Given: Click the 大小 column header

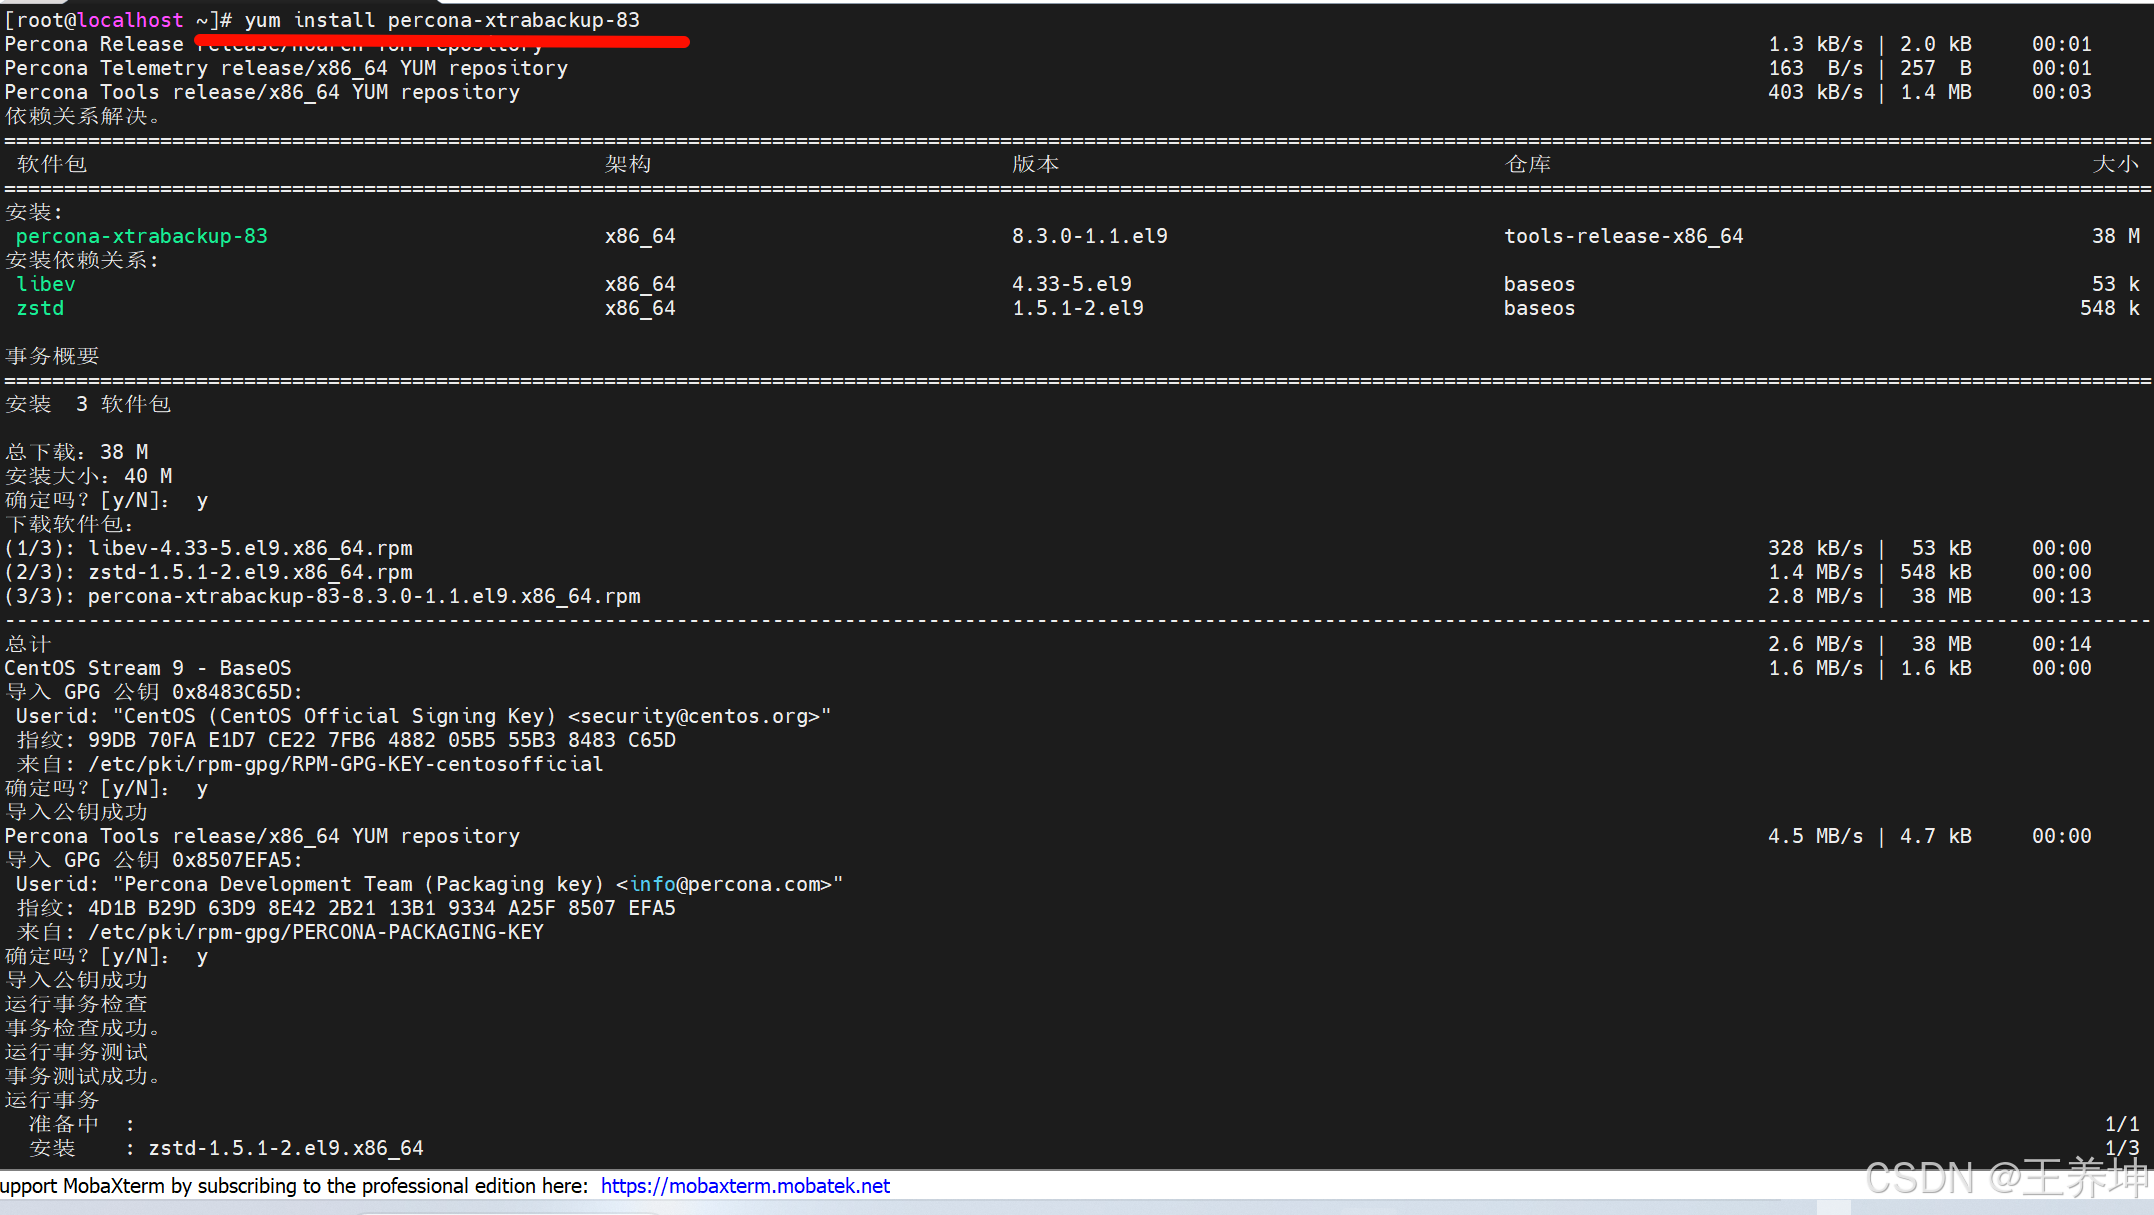Looking at the screenshot, I should point(2114,164).
